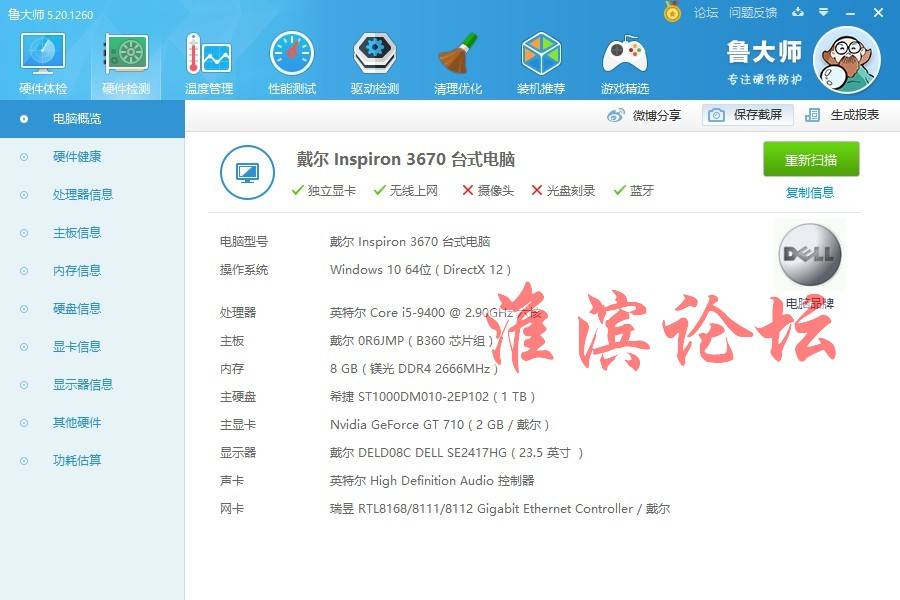Open the title bar dropdown menu arrow
This screenshot has height=600, width=900.
(x=824, y=12)
